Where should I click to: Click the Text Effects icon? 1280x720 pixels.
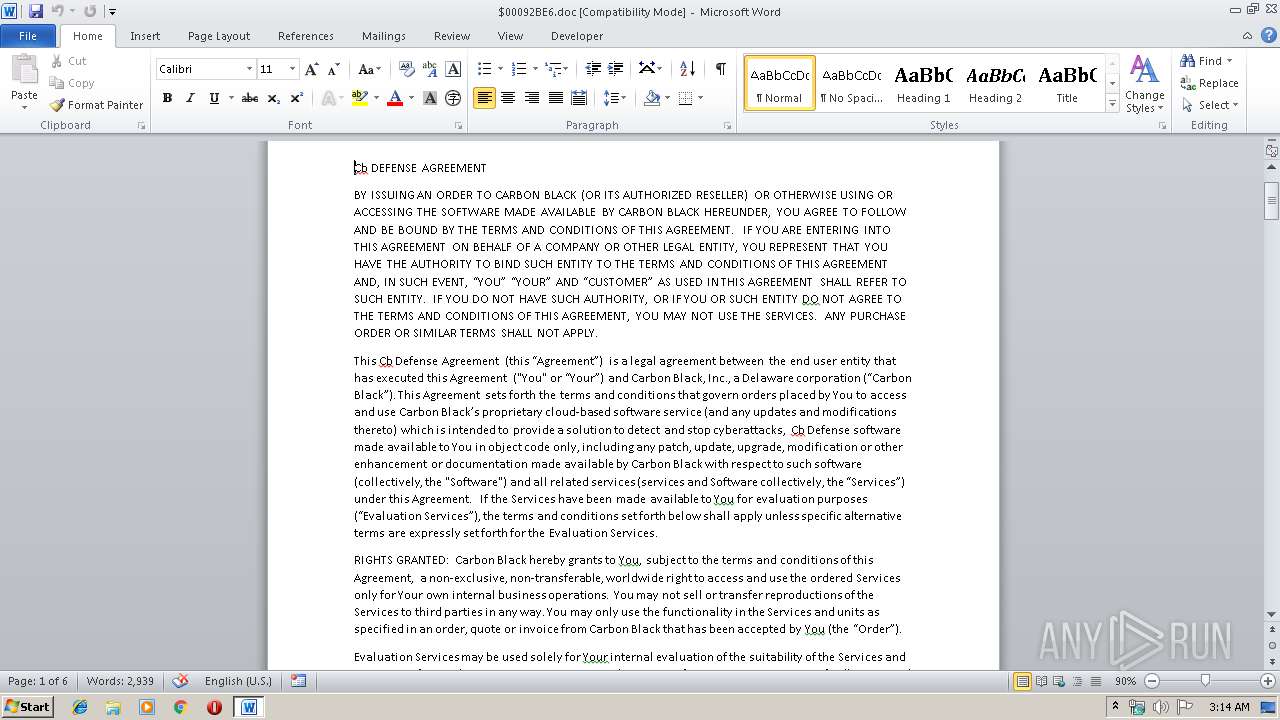(x=327, y=98)
